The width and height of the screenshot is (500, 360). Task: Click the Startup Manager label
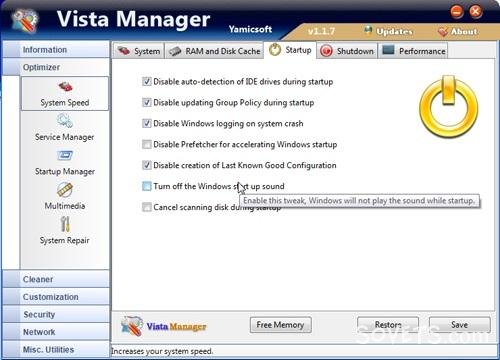tap(65, 171)
